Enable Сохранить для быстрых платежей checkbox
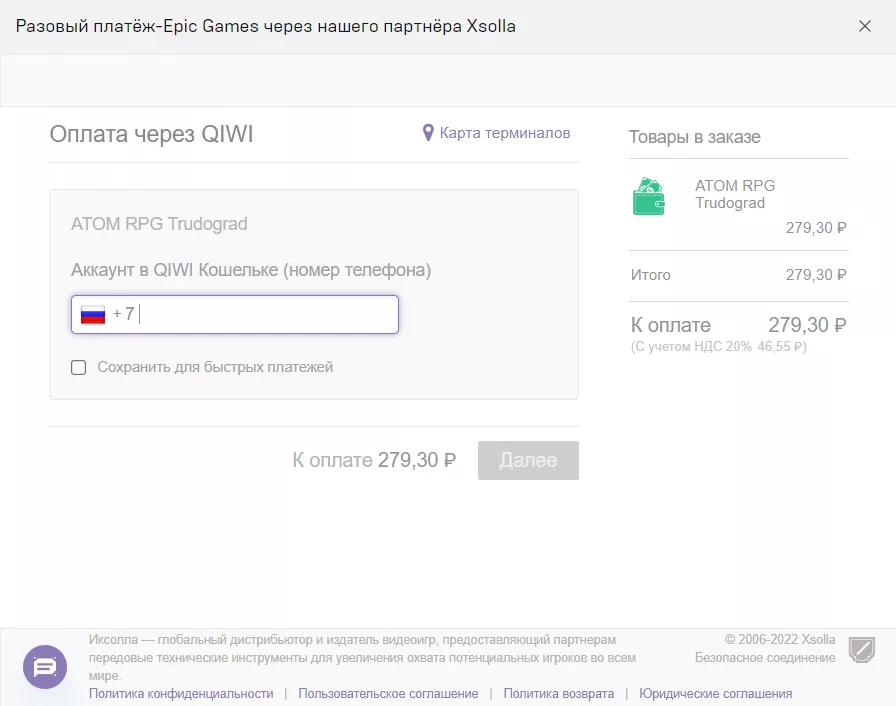Screen dimensions: 896x706 [79, 367]
